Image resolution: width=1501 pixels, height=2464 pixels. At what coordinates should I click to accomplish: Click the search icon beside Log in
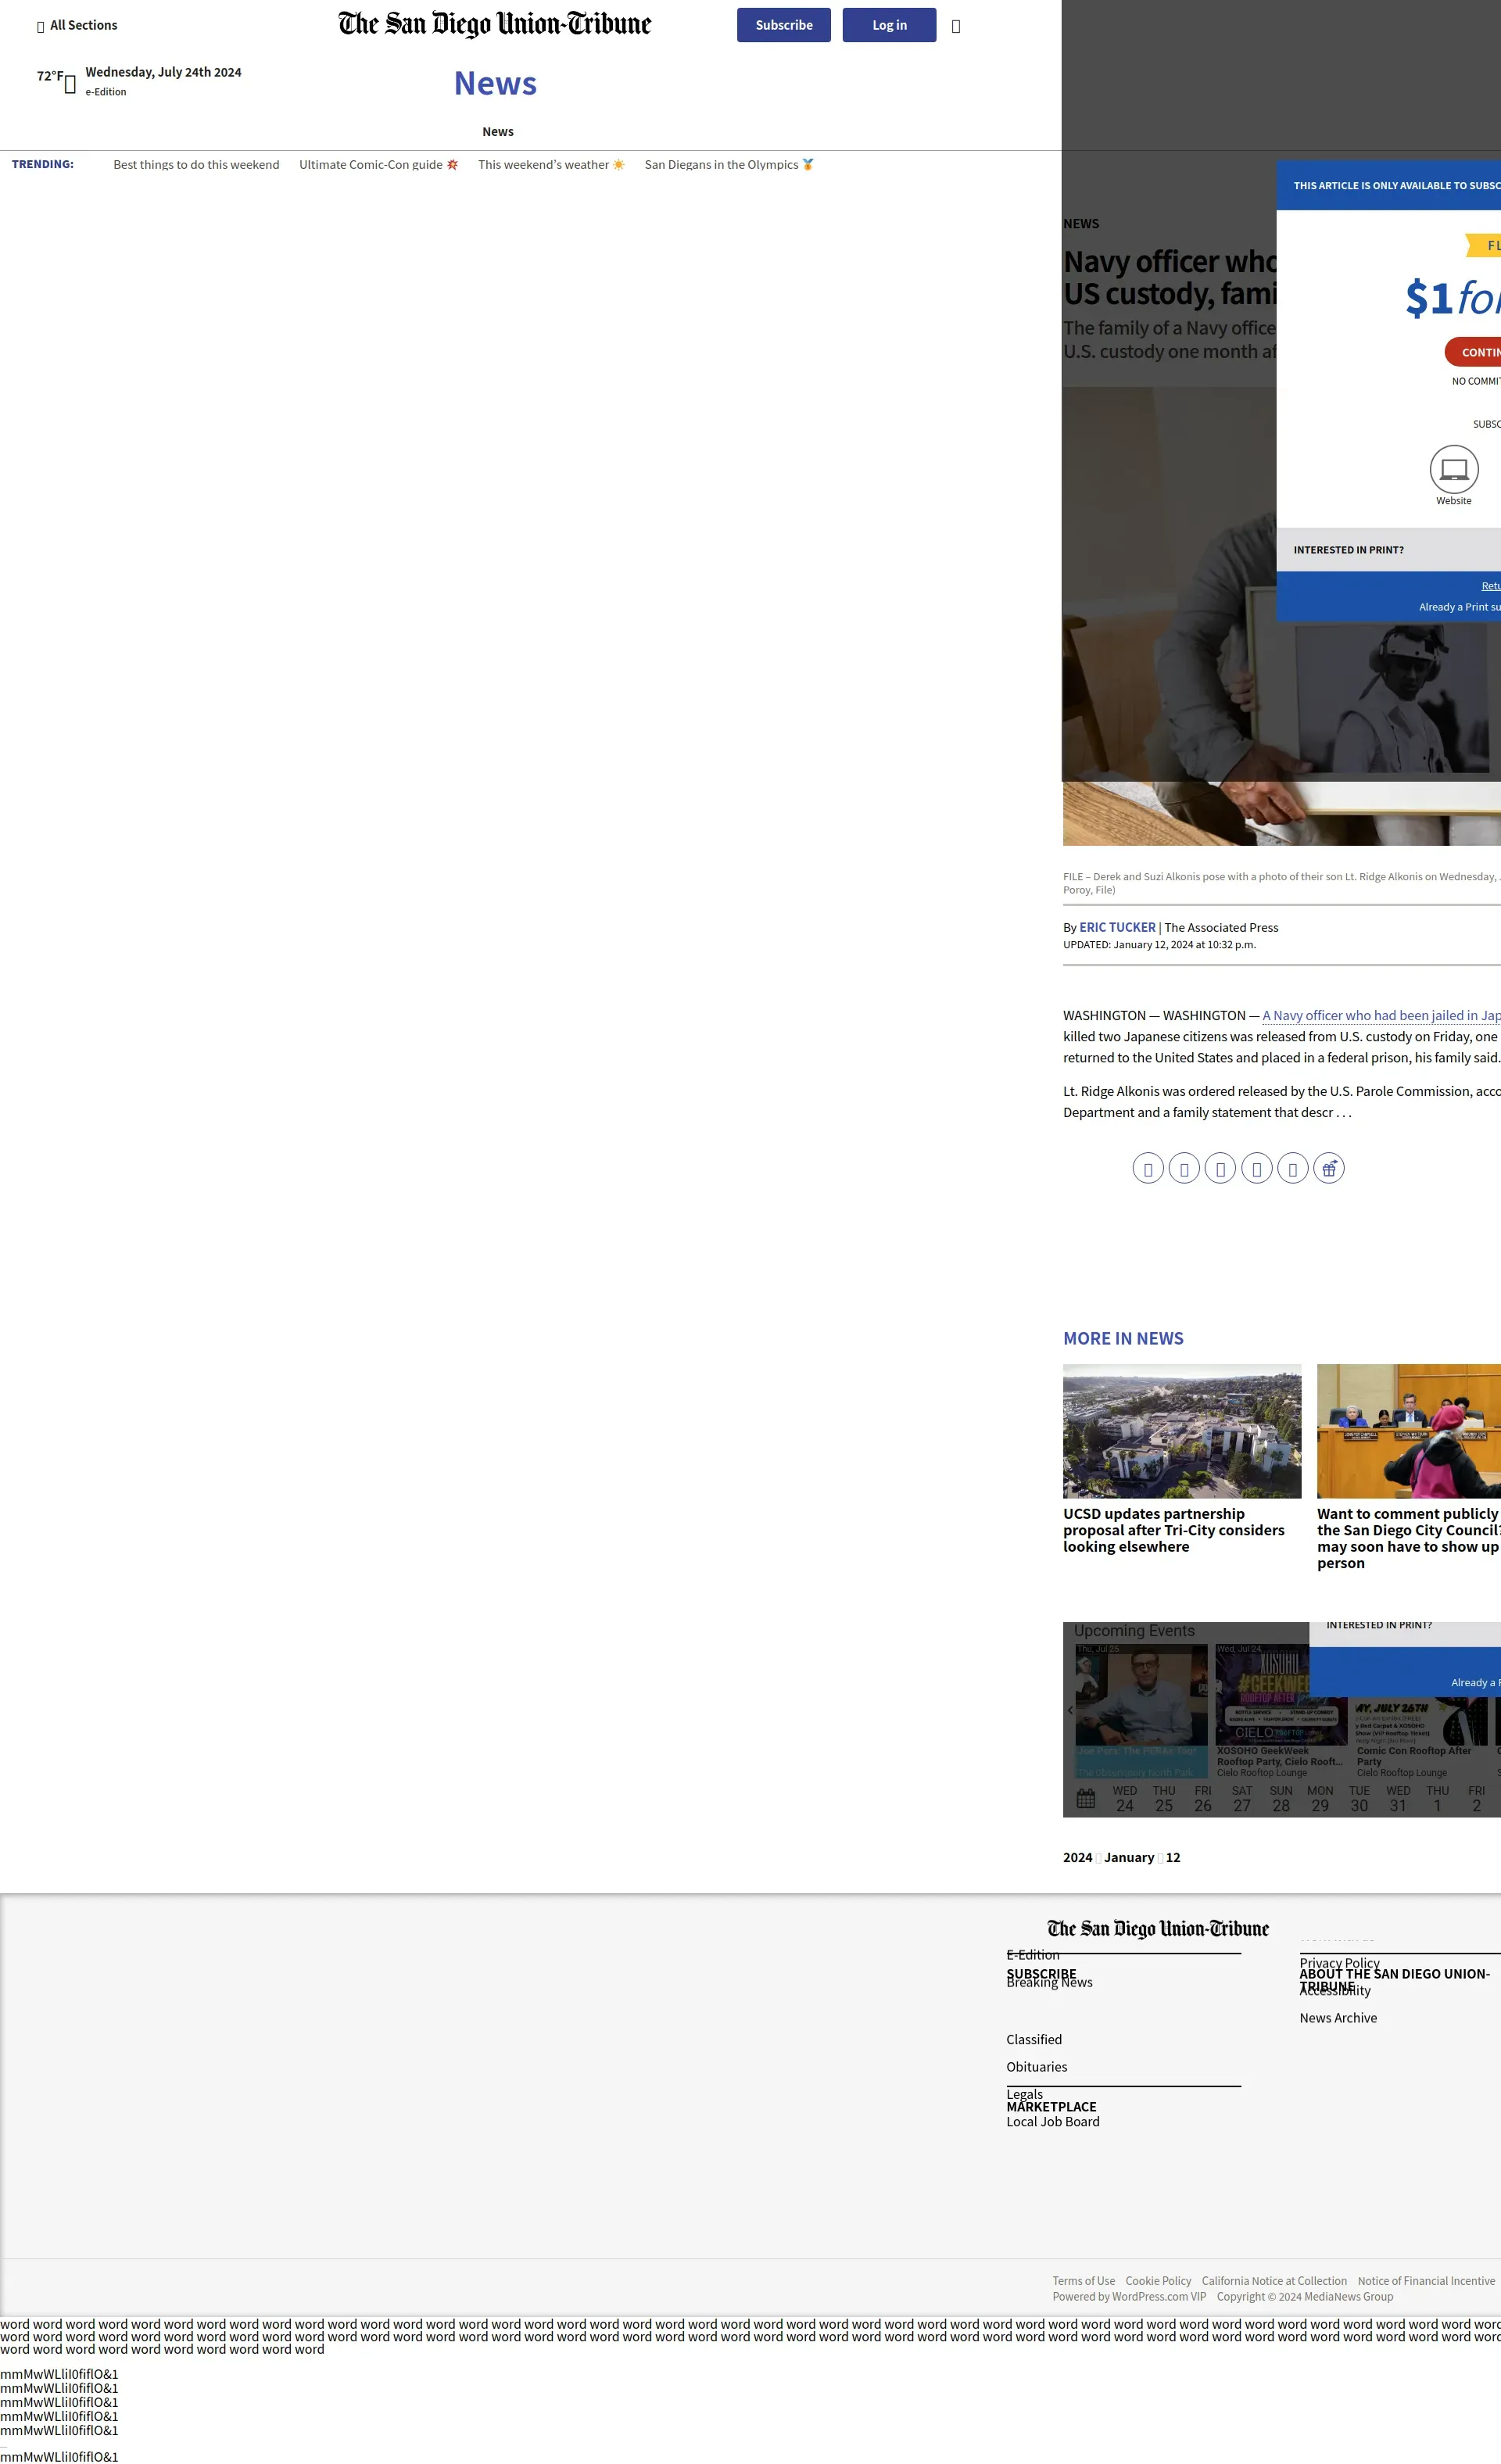click(955, 26)
